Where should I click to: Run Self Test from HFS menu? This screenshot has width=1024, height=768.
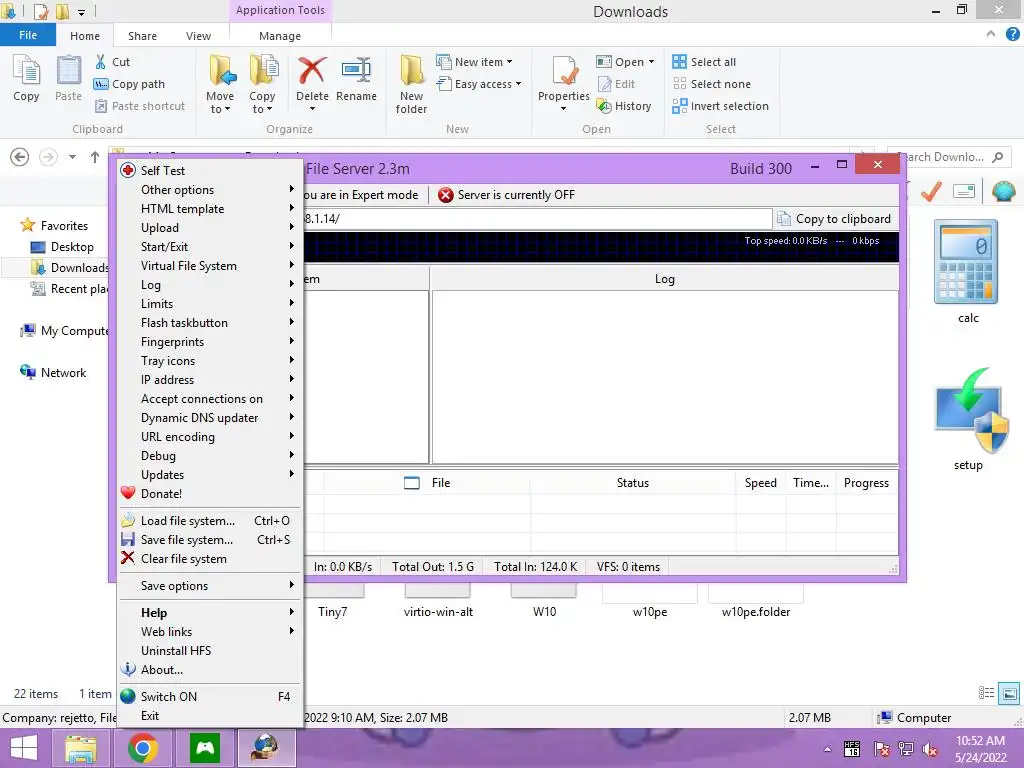[x=209, y=170]
